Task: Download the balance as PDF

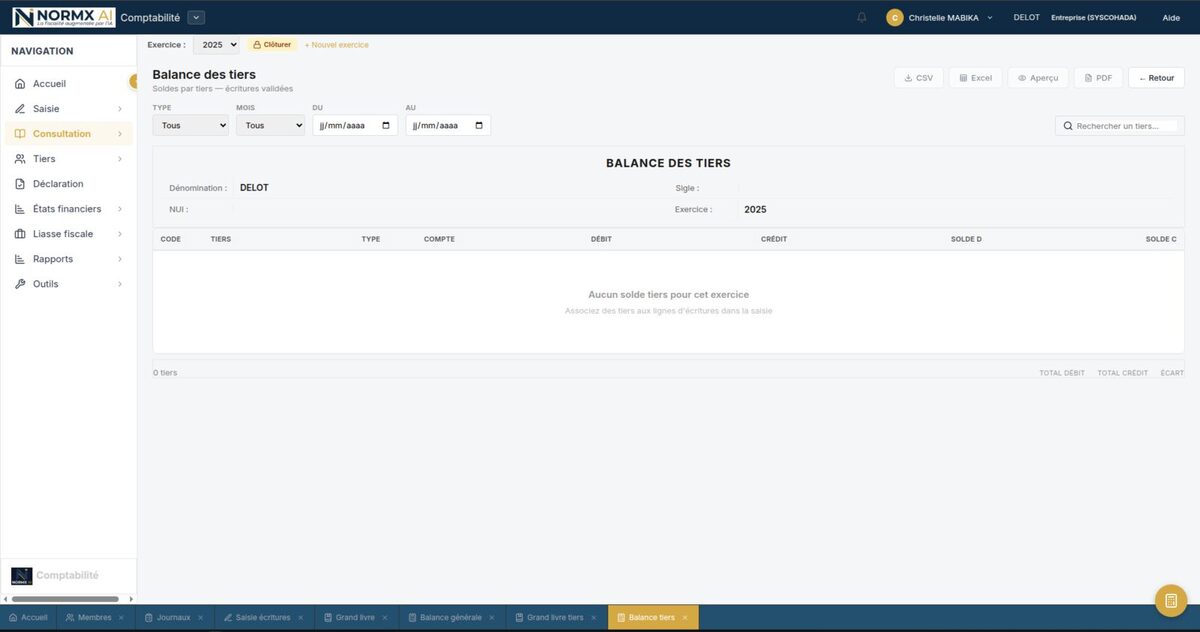Action: [x=1098, y=78]
